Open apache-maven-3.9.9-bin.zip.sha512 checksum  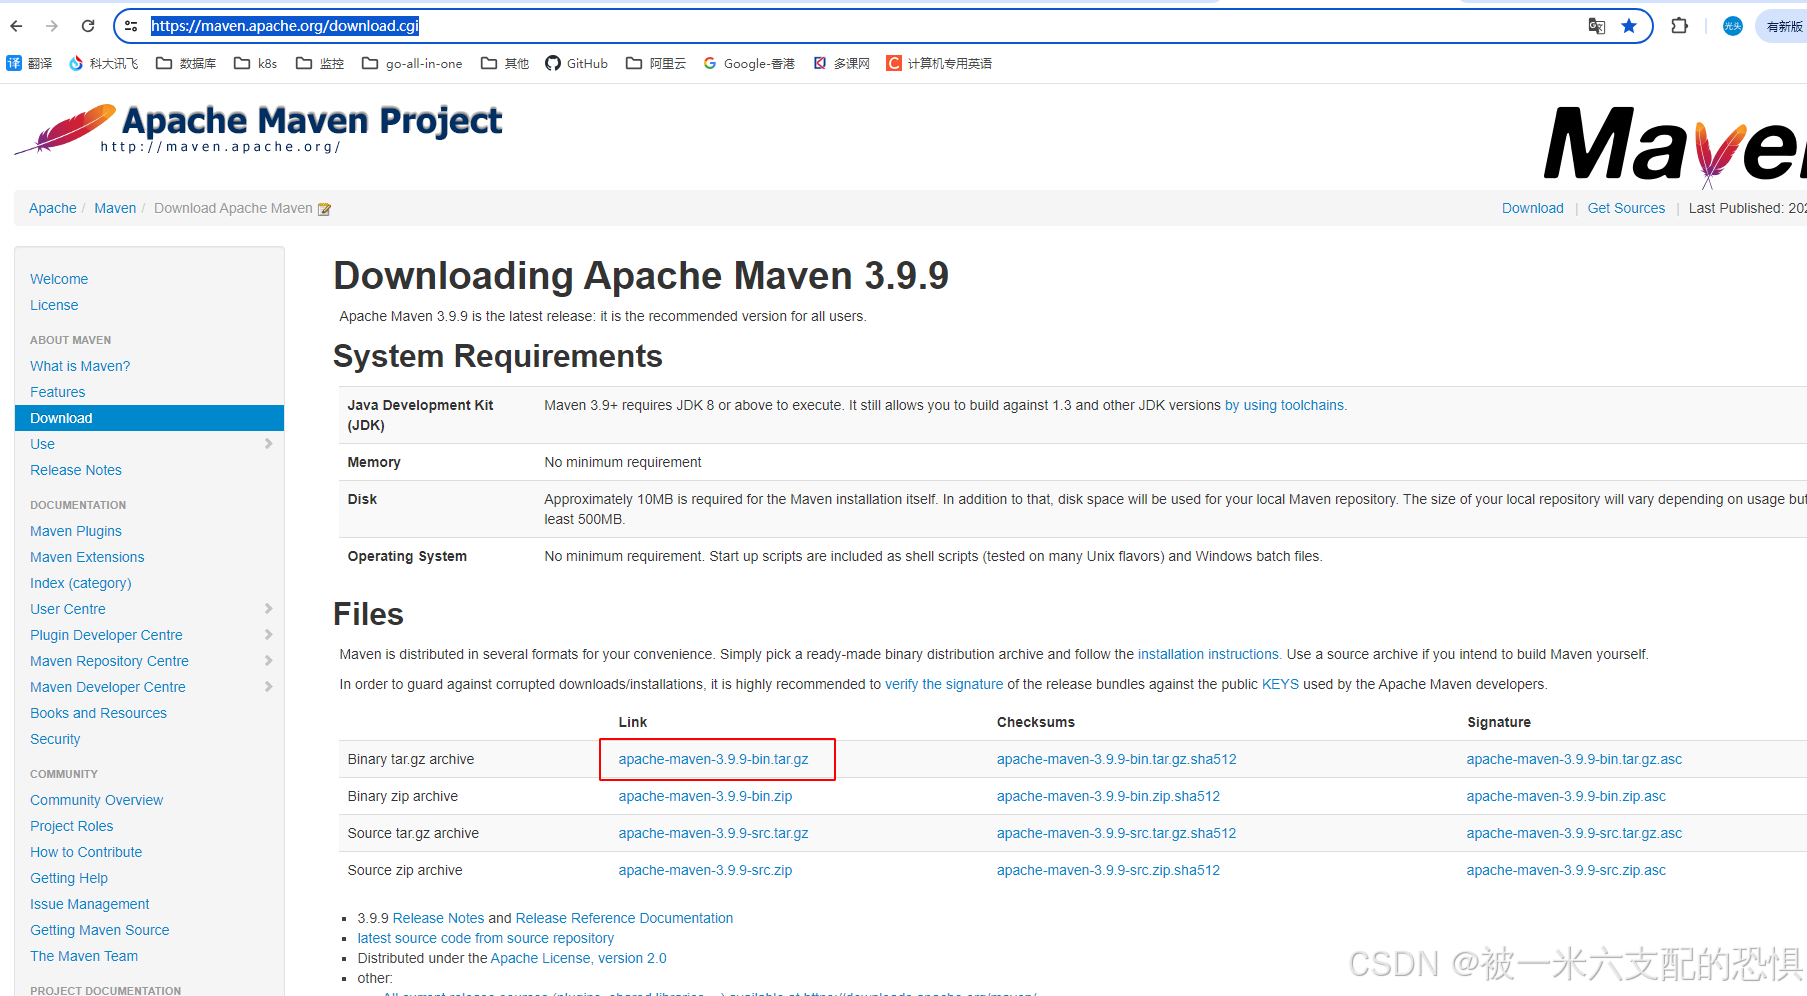point(1108,796)
